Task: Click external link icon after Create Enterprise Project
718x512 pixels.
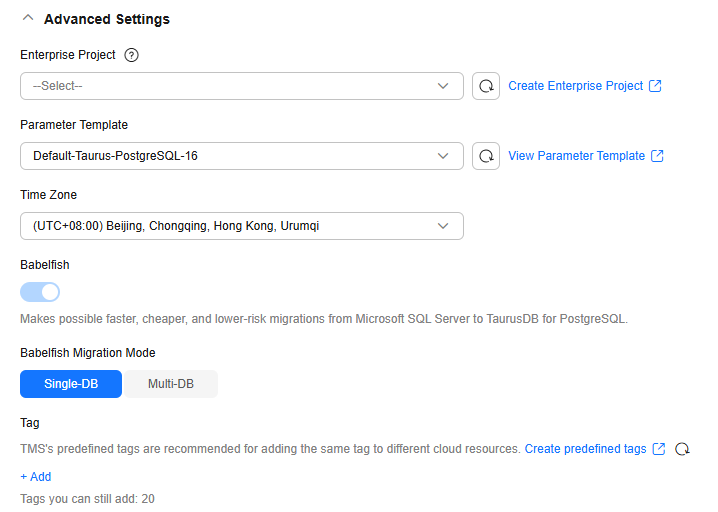Action: pyautogui.click(x=656, y=86)
